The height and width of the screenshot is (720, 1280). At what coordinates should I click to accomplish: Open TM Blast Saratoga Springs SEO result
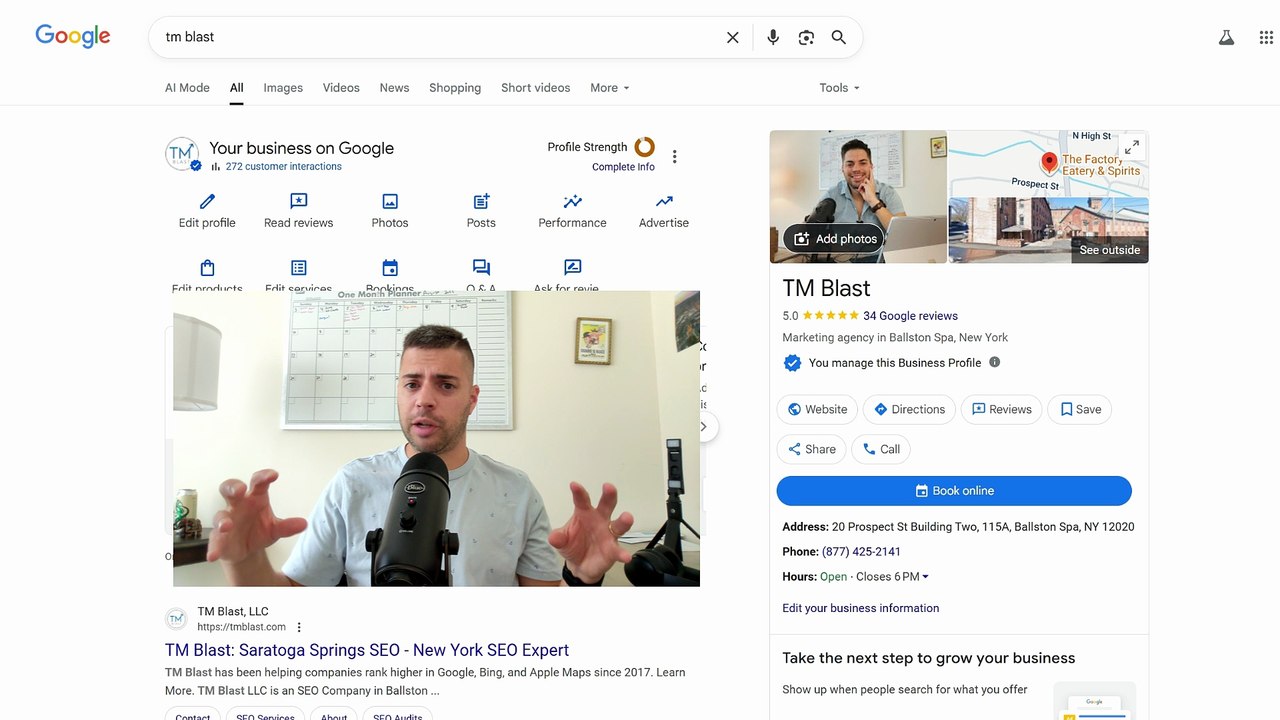(367, 650)
